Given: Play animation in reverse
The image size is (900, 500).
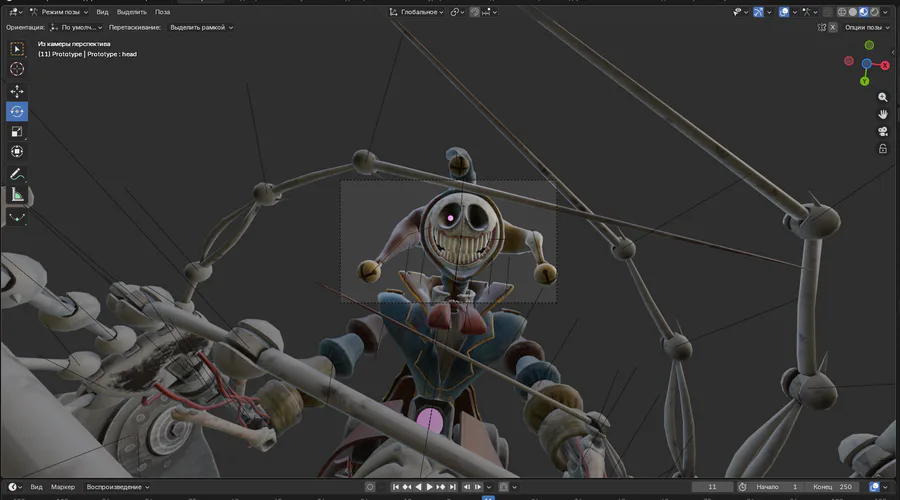Looking at the screenshot, I should tap(418, 487).
